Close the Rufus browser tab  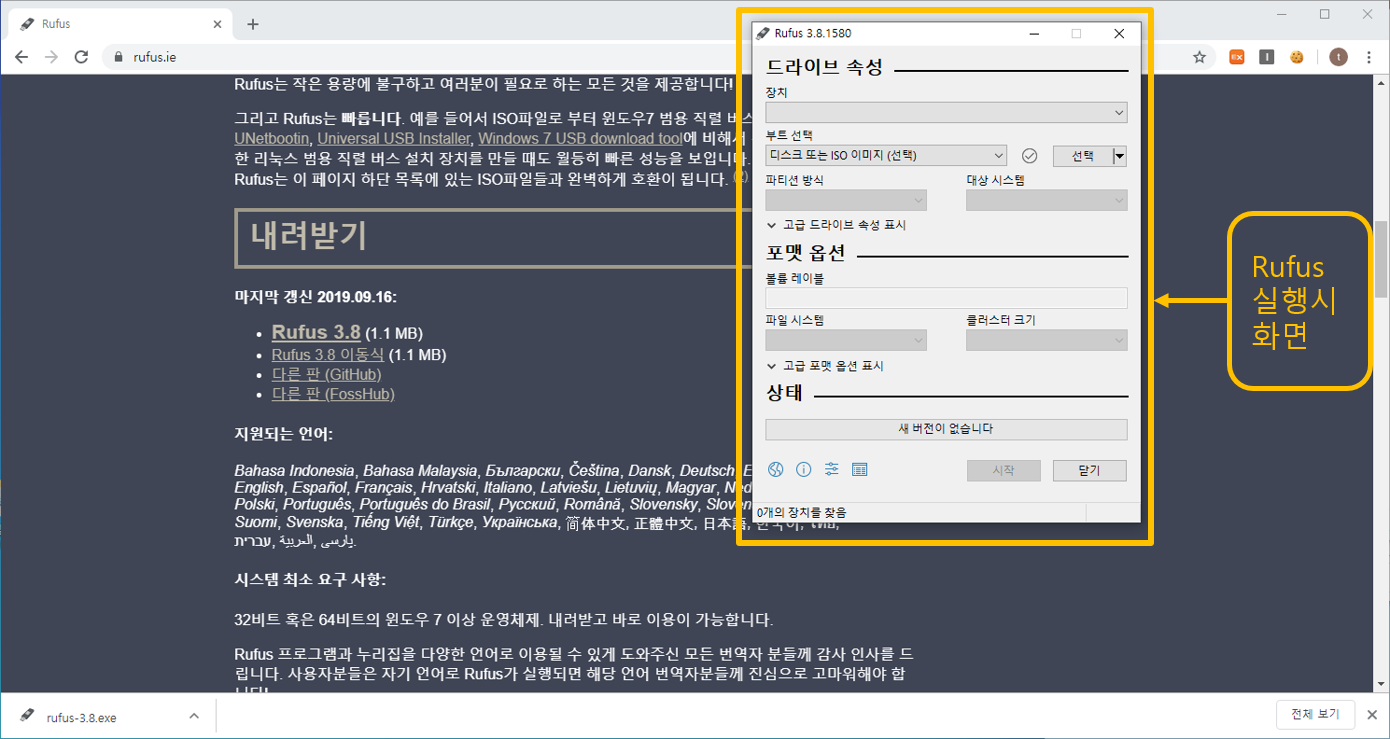pos(216,24)
